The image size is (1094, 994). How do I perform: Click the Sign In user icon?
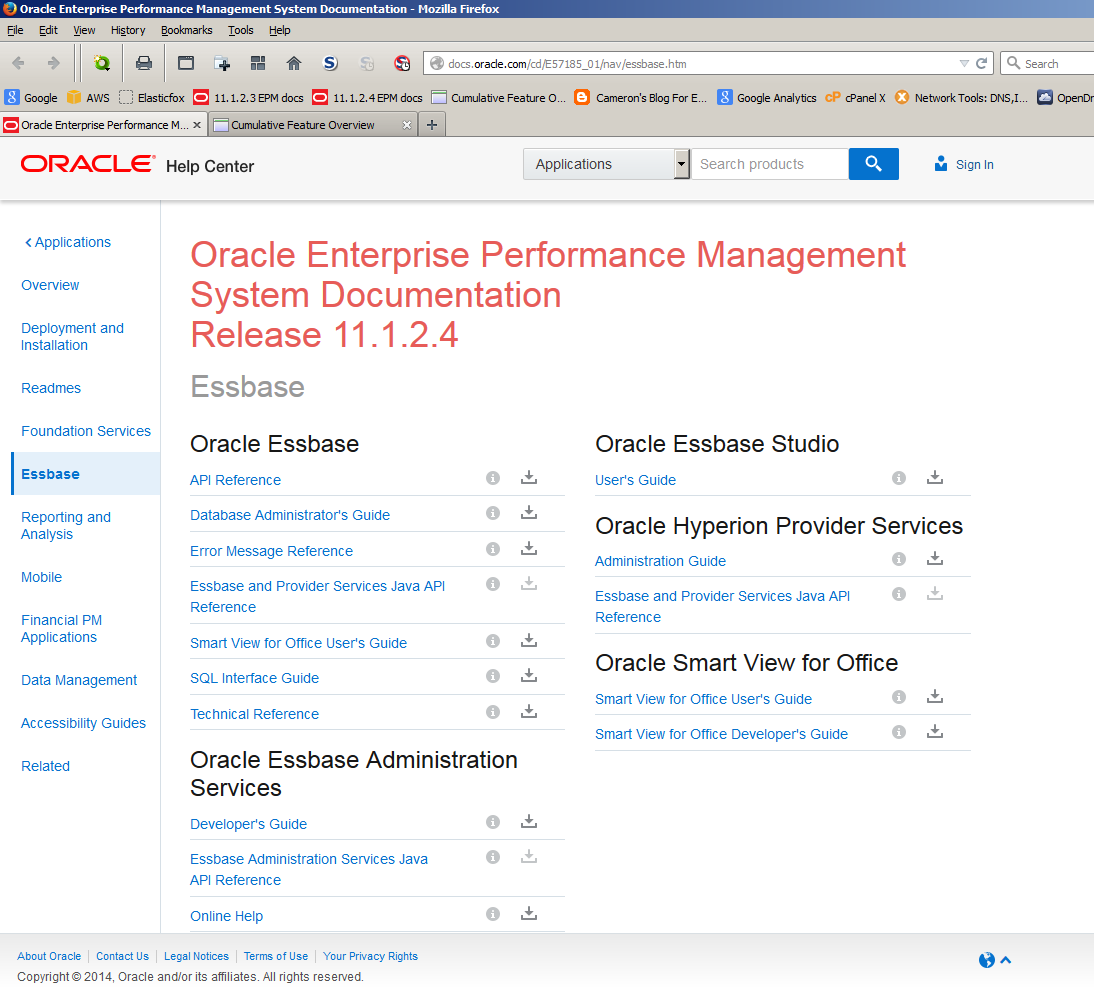[941, 164]
